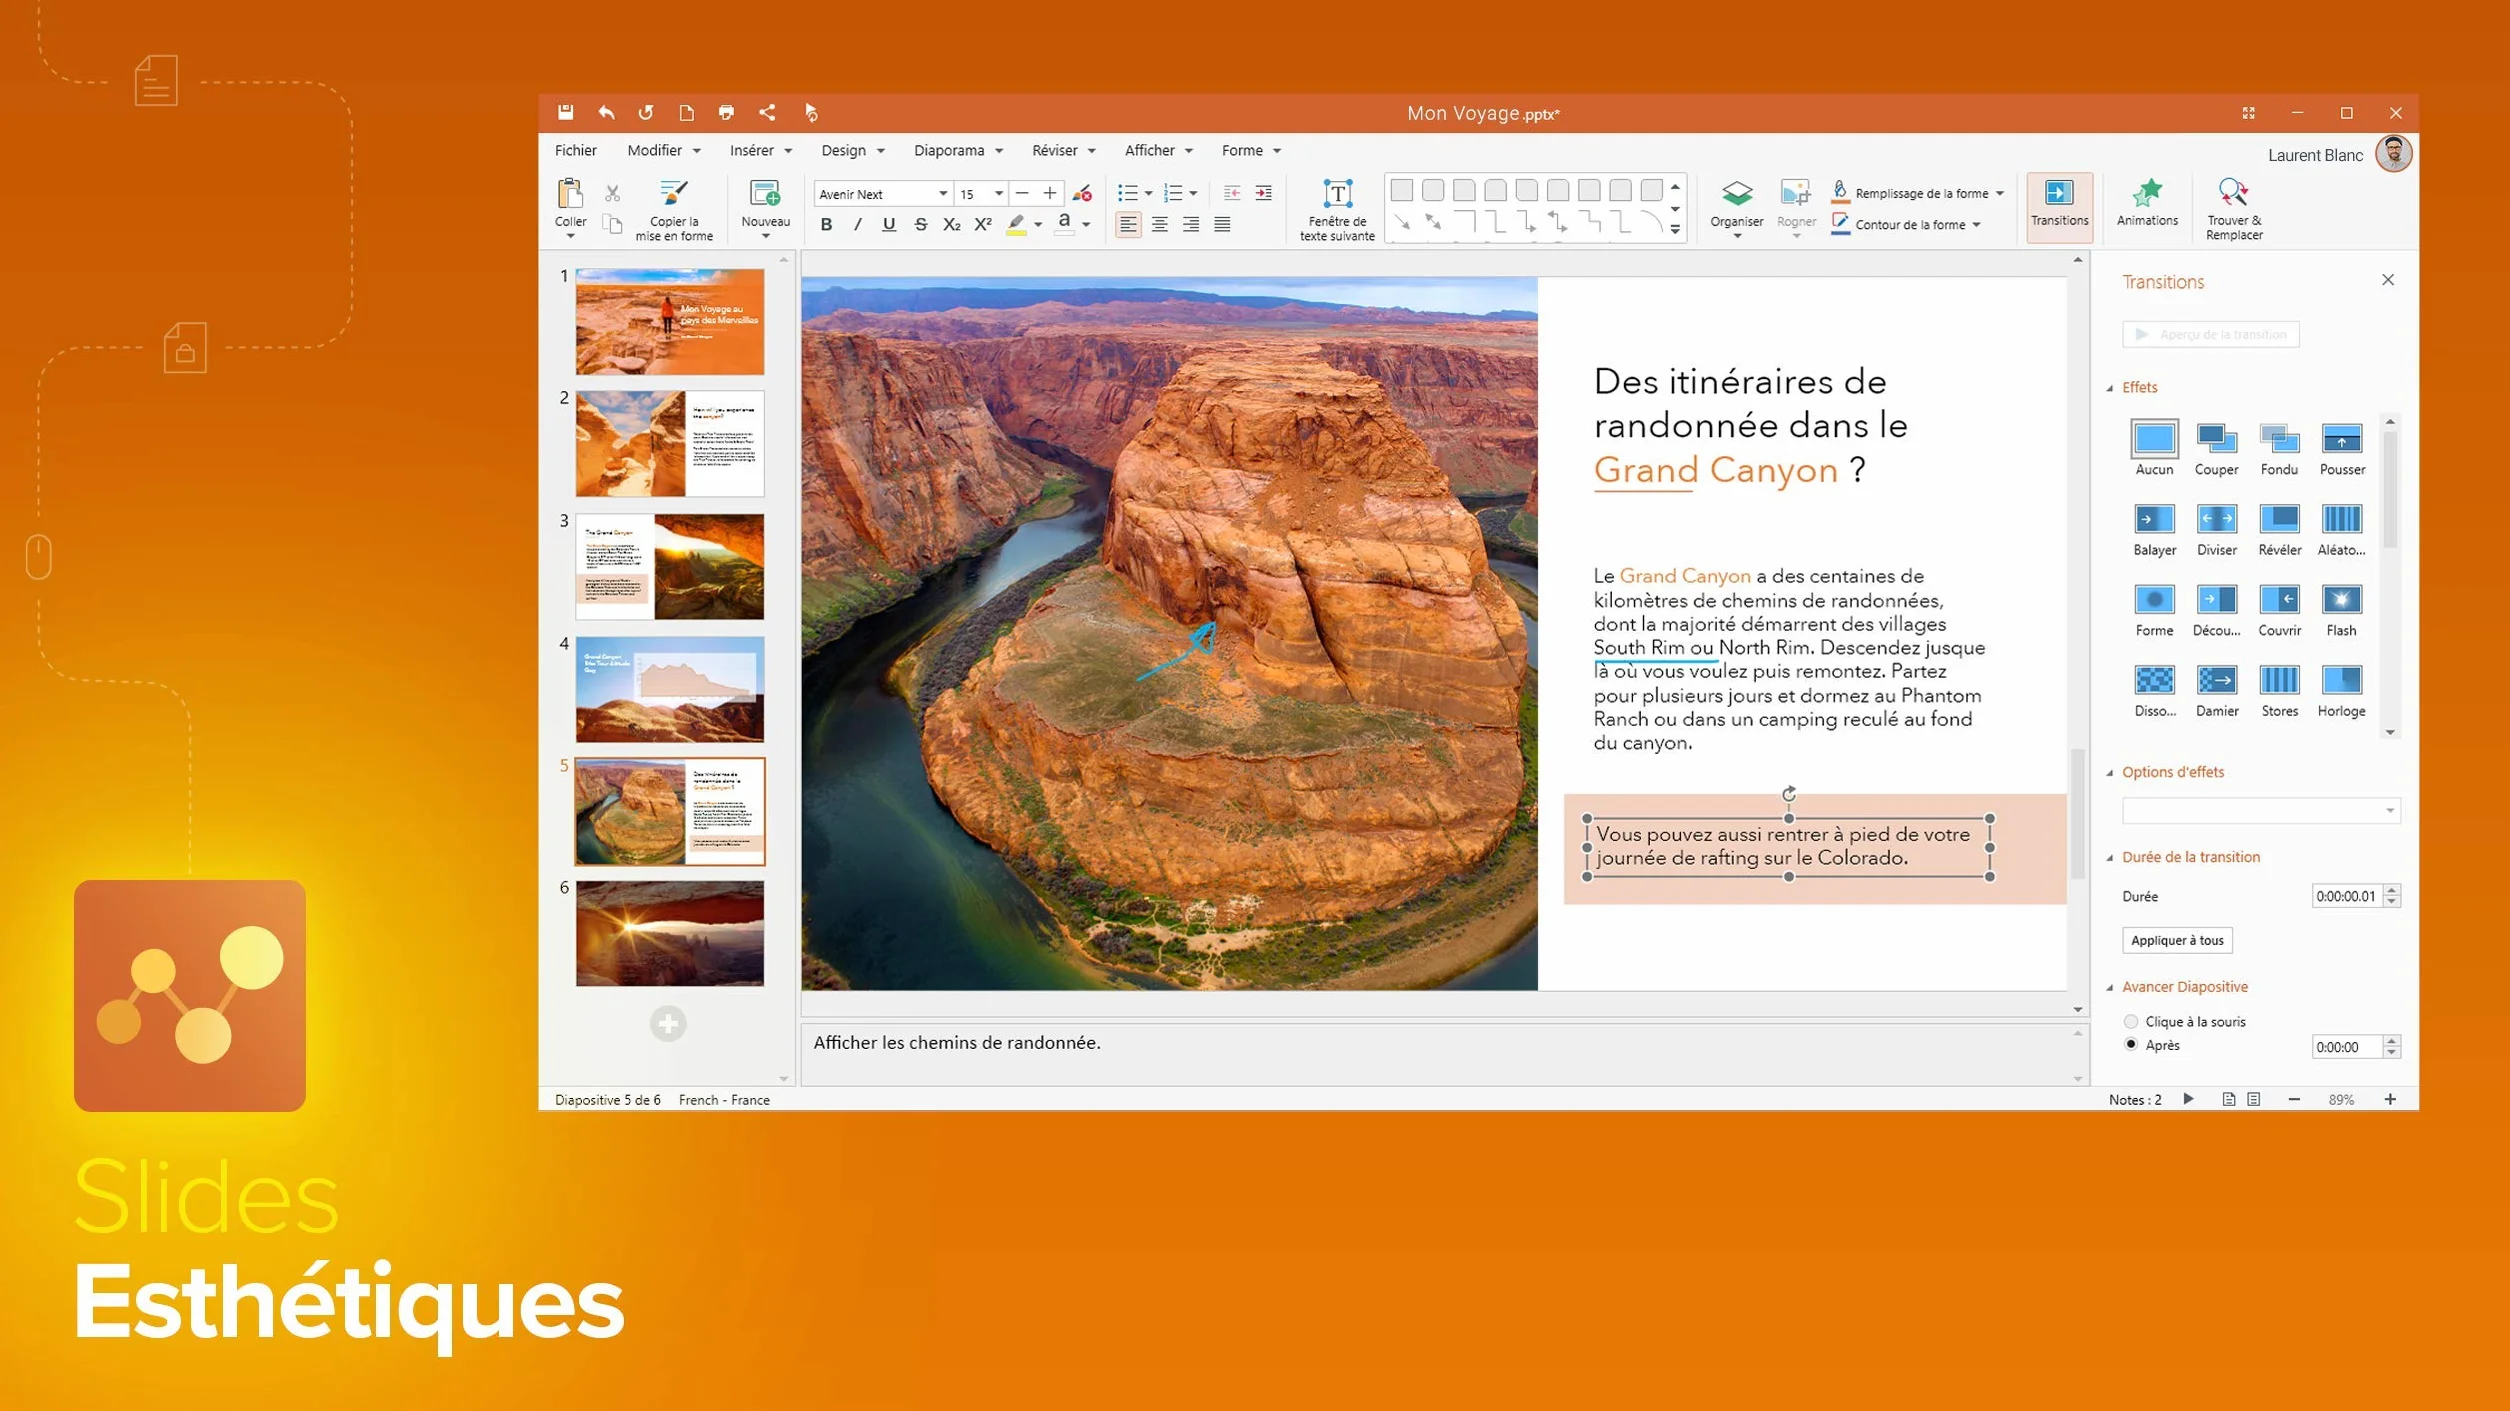Click the Cut scissors icon
This screenshot has width=2510, height=1411.
612,193
